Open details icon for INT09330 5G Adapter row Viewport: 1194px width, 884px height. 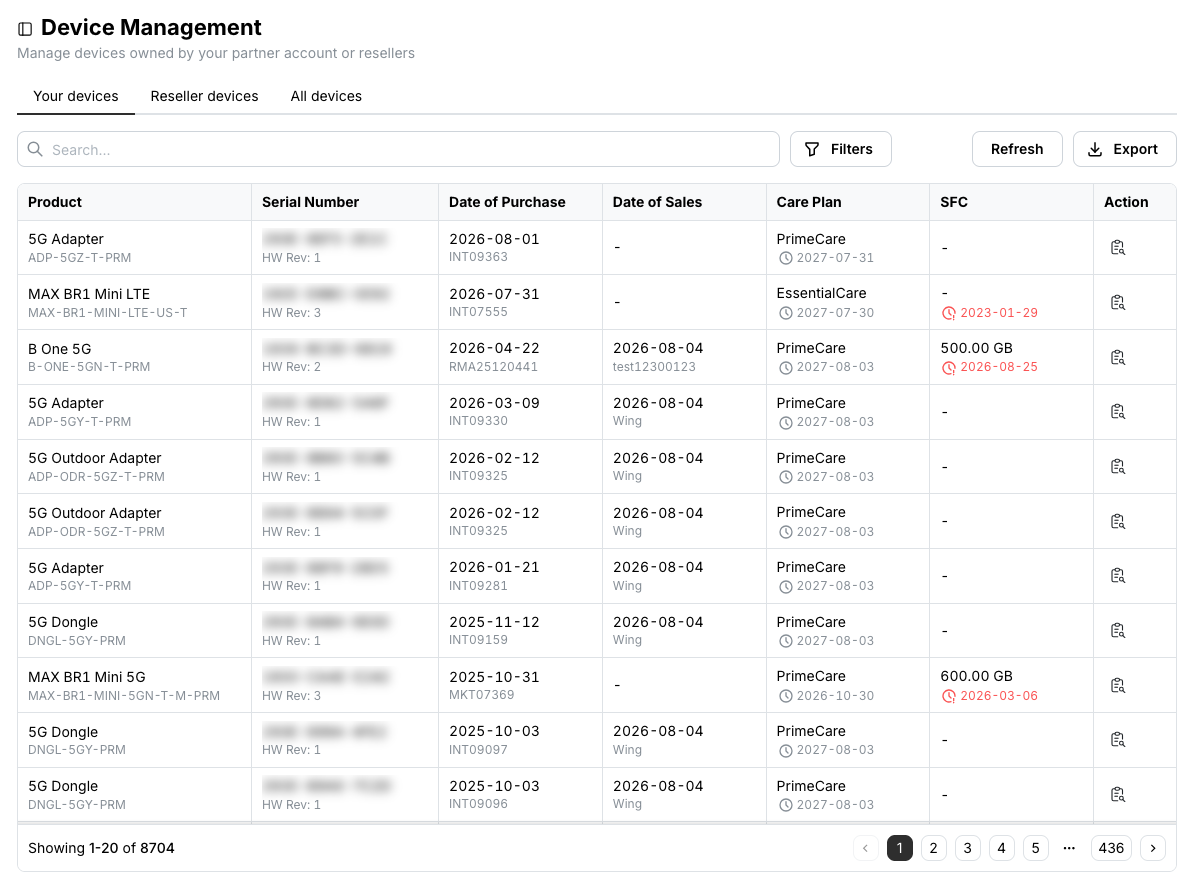1117,412
